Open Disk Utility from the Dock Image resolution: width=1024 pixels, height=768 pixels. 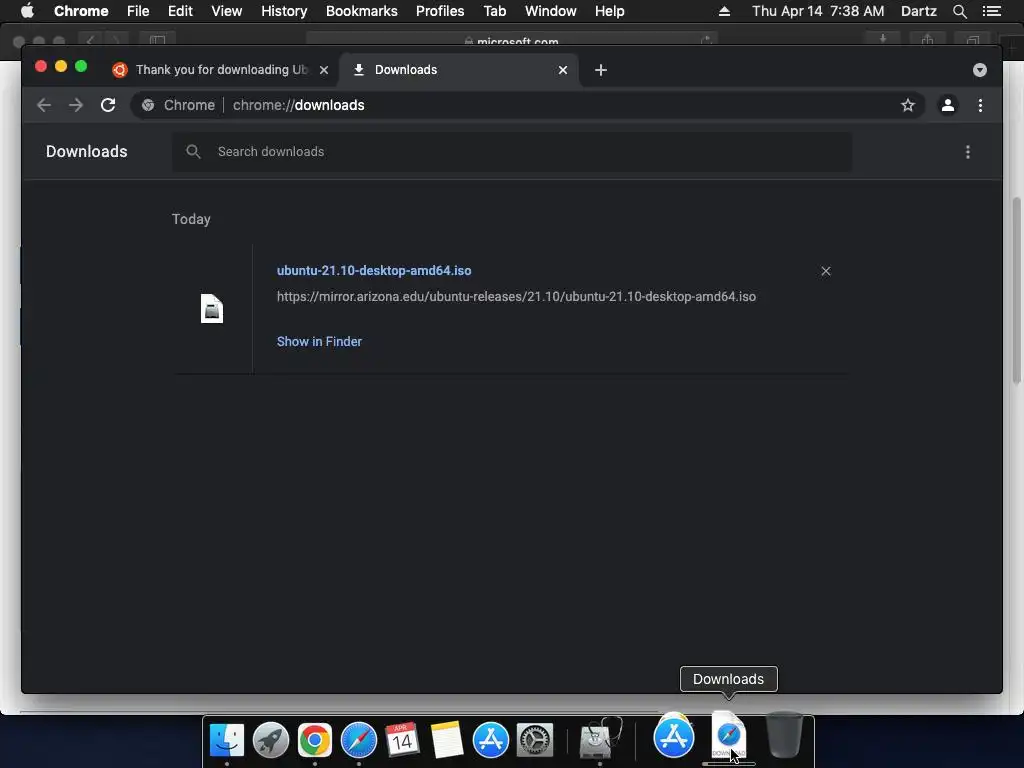pos(600,739)
